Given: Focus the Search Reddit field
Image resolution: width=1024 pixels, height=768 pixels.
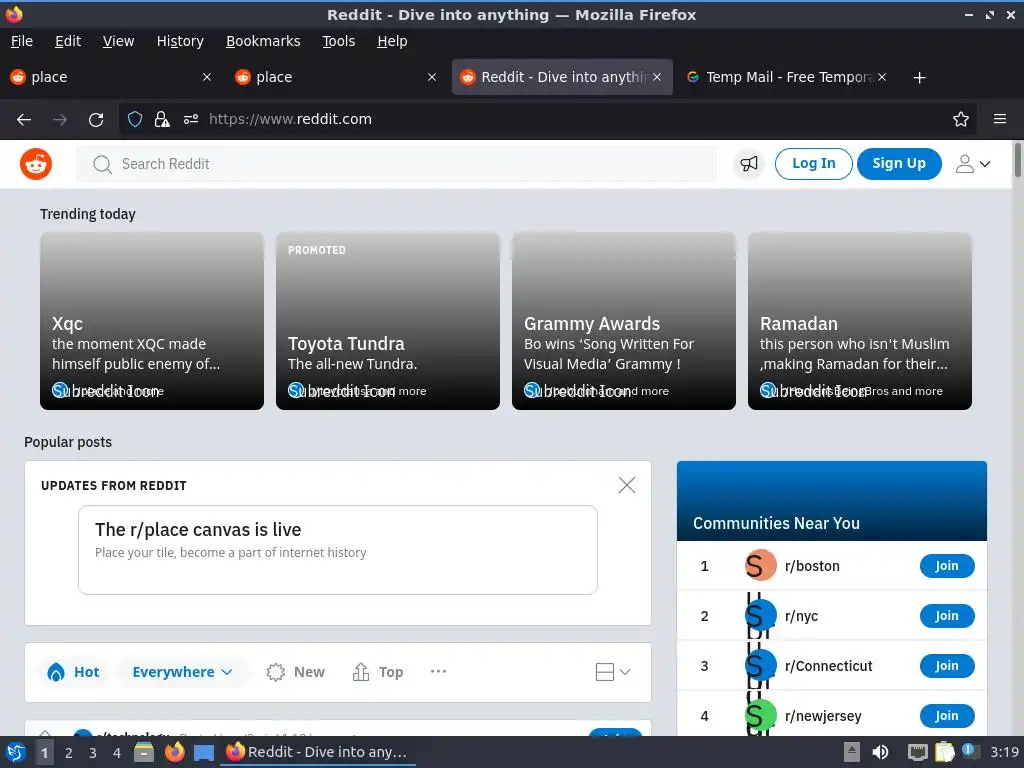Looking at the screenshot, I should (396, 164).
